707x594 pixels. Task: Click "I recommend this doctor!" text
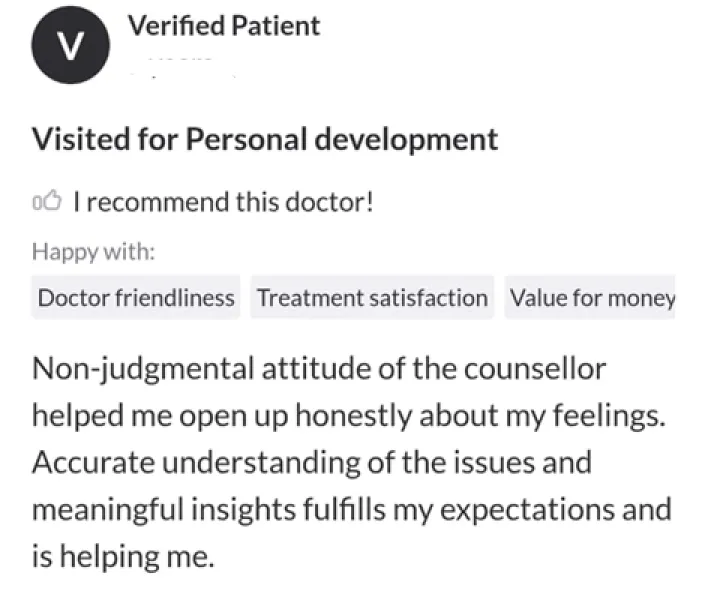tap(225, 202)
